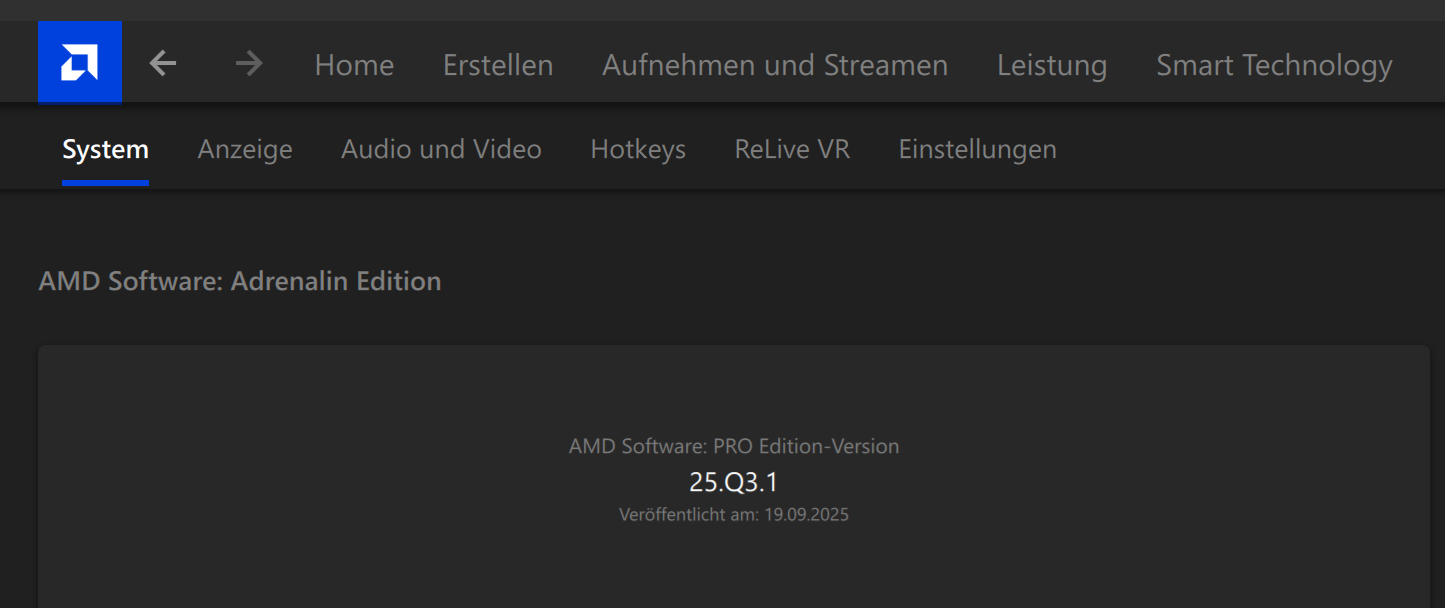Open the Leistung page
Viewport: 1445px width, 608px height.
tap(1052, 66)
